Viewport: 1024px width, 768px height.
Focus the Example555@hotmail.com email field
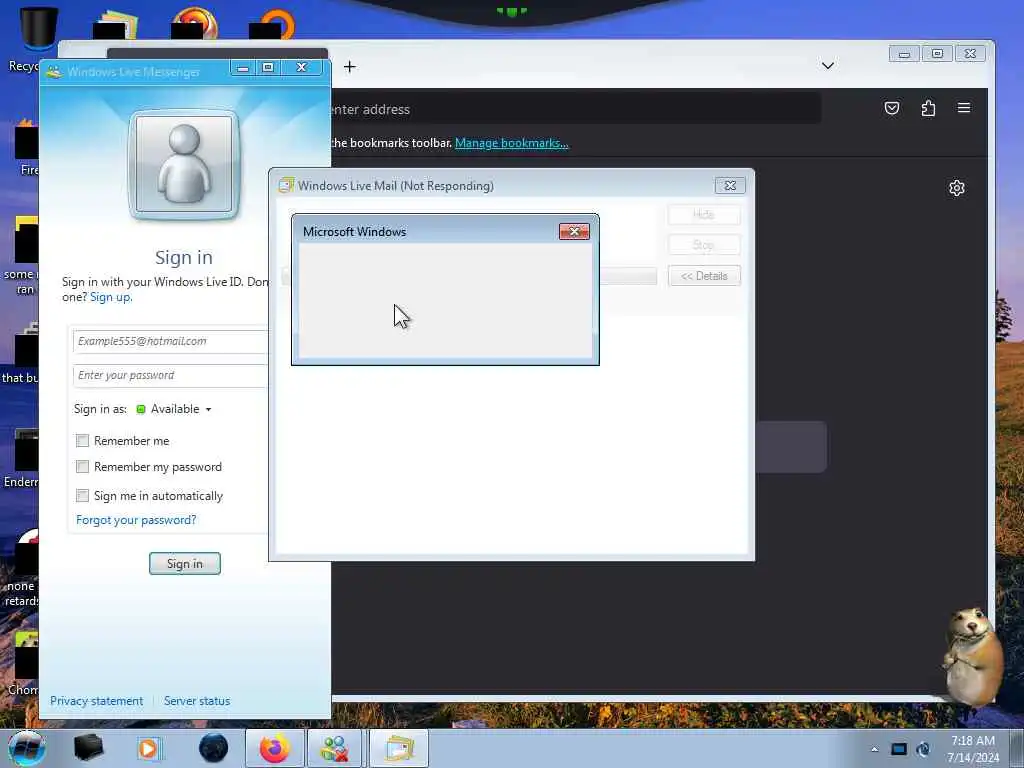pyautogui.click(x=171, y=342)
